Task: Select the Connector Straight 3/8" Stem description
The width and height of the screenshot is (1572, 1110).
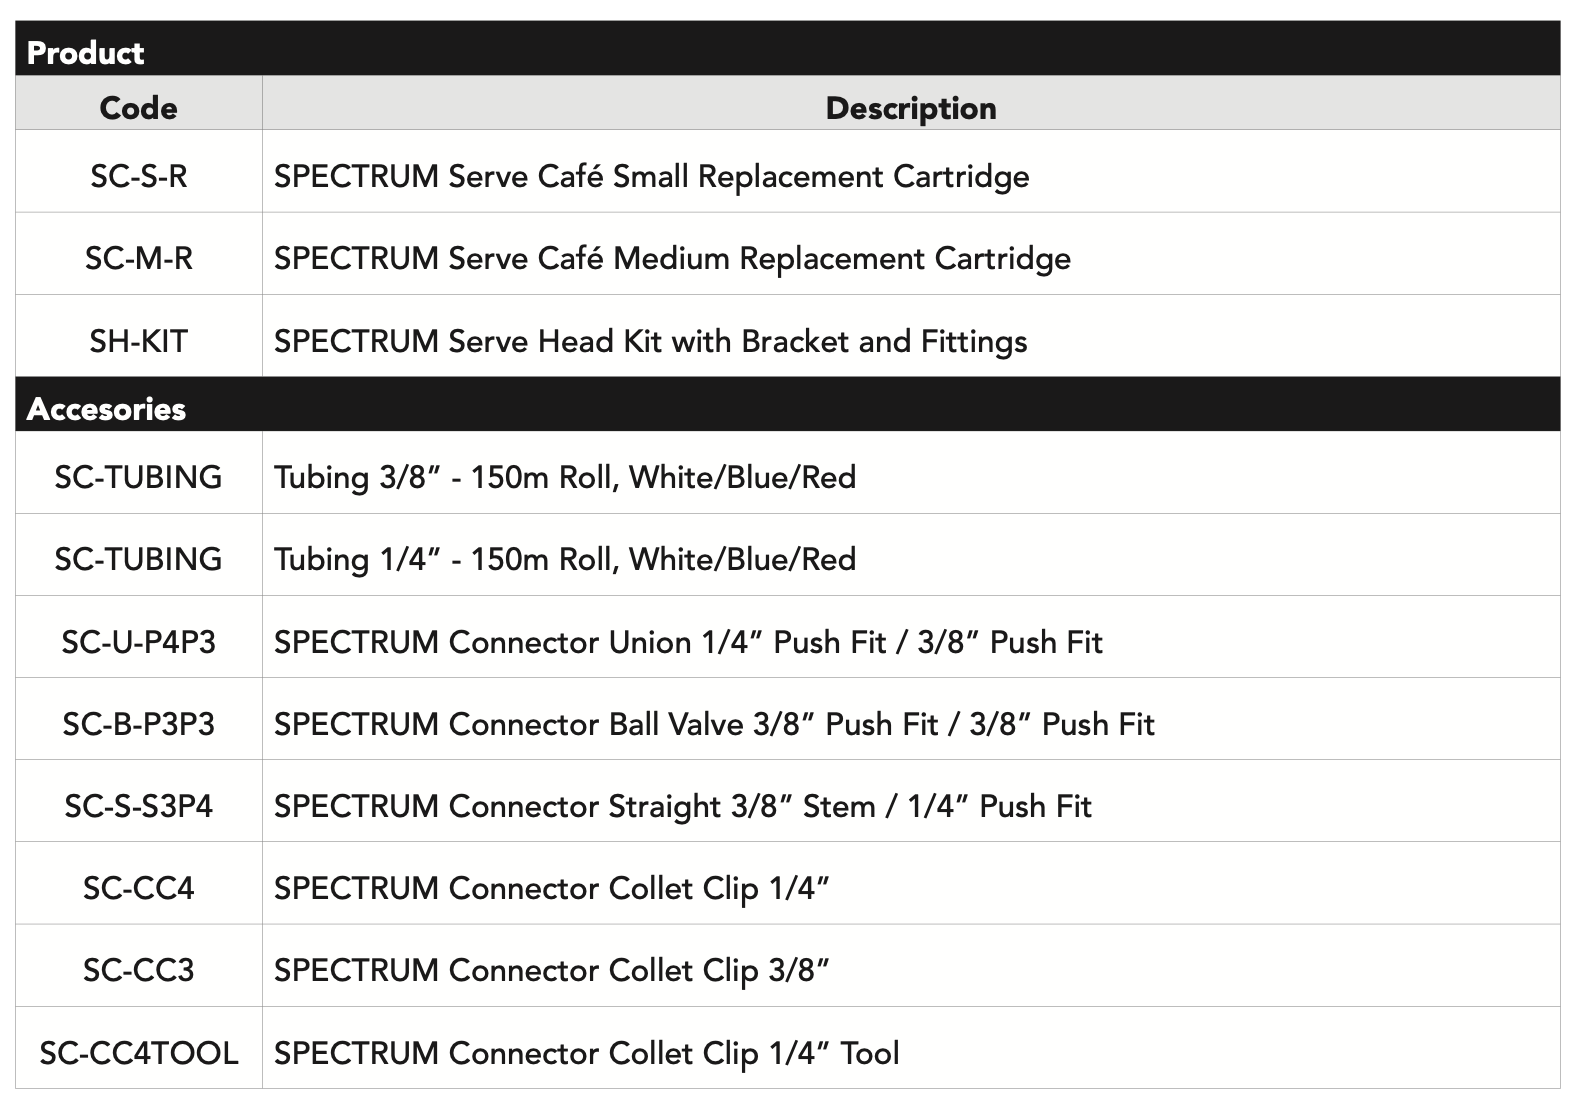Action: tap(682, 805)
